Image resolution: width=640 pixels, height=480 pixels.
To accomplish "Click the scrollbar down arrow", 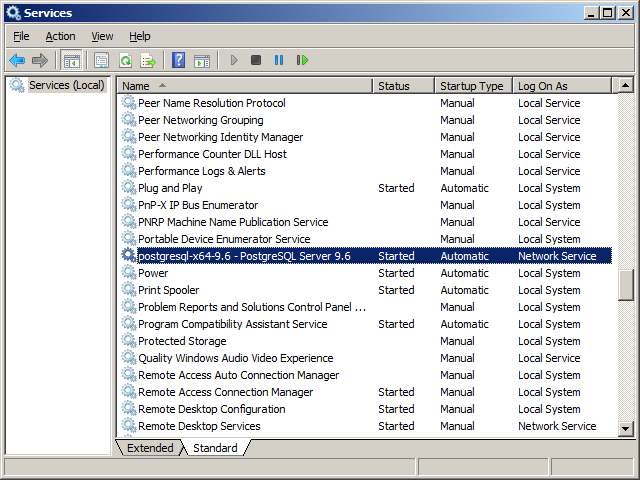I will point(626,429).
